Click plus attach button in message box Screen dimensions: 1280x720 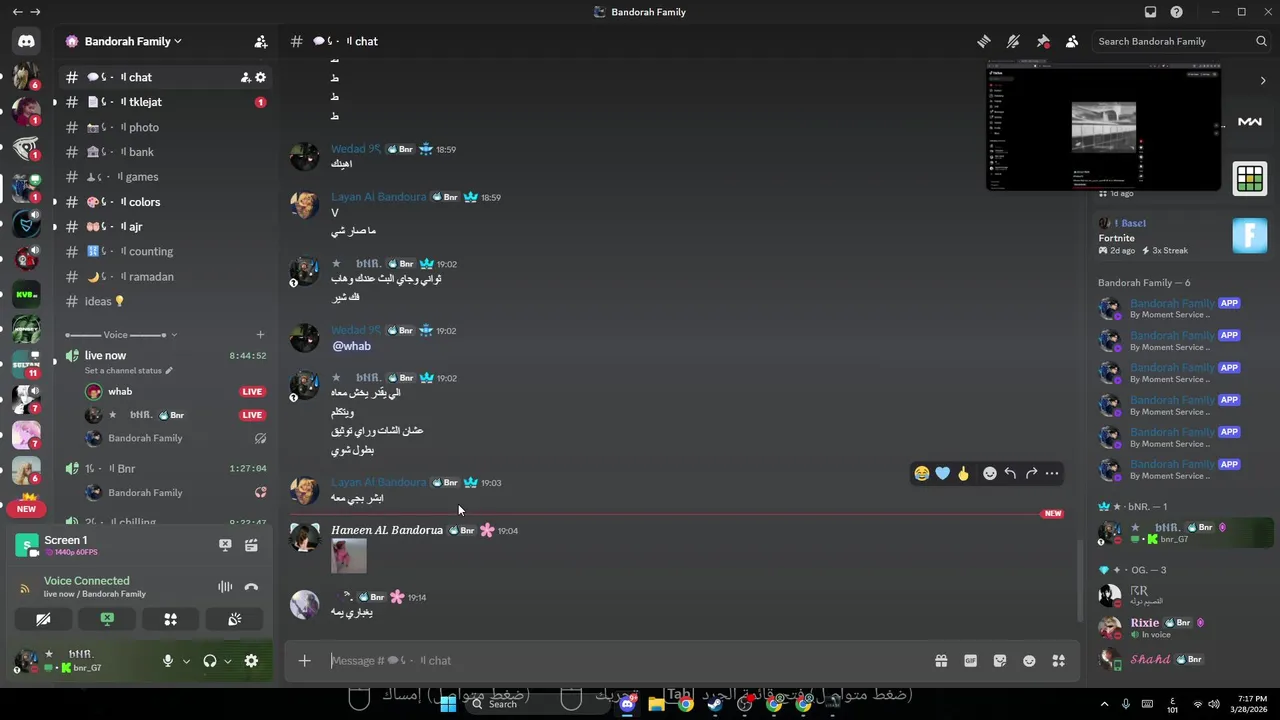pyautogui.click(x=305, y=660)
